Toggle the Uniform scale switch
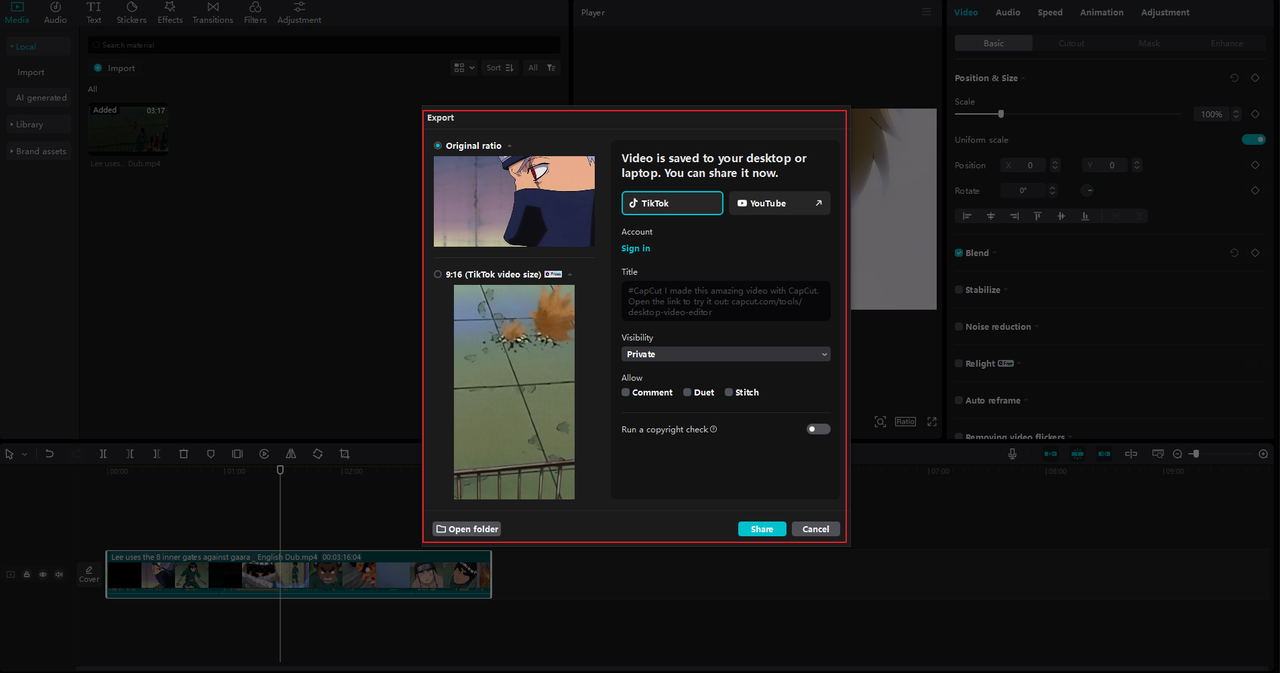Image resolution: width=1280 pixels, height=673 pixels. click(x=1253, y=140)
